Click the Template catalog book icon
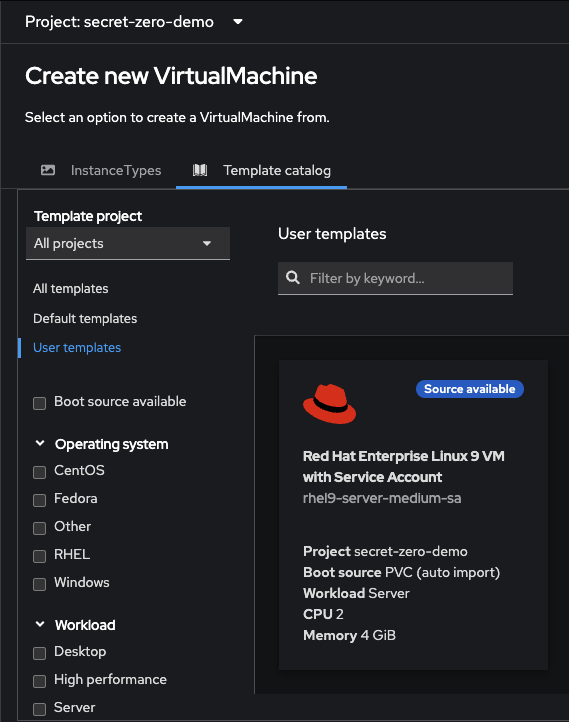Viewport: 569px width, 722px height. pos(200,170)
